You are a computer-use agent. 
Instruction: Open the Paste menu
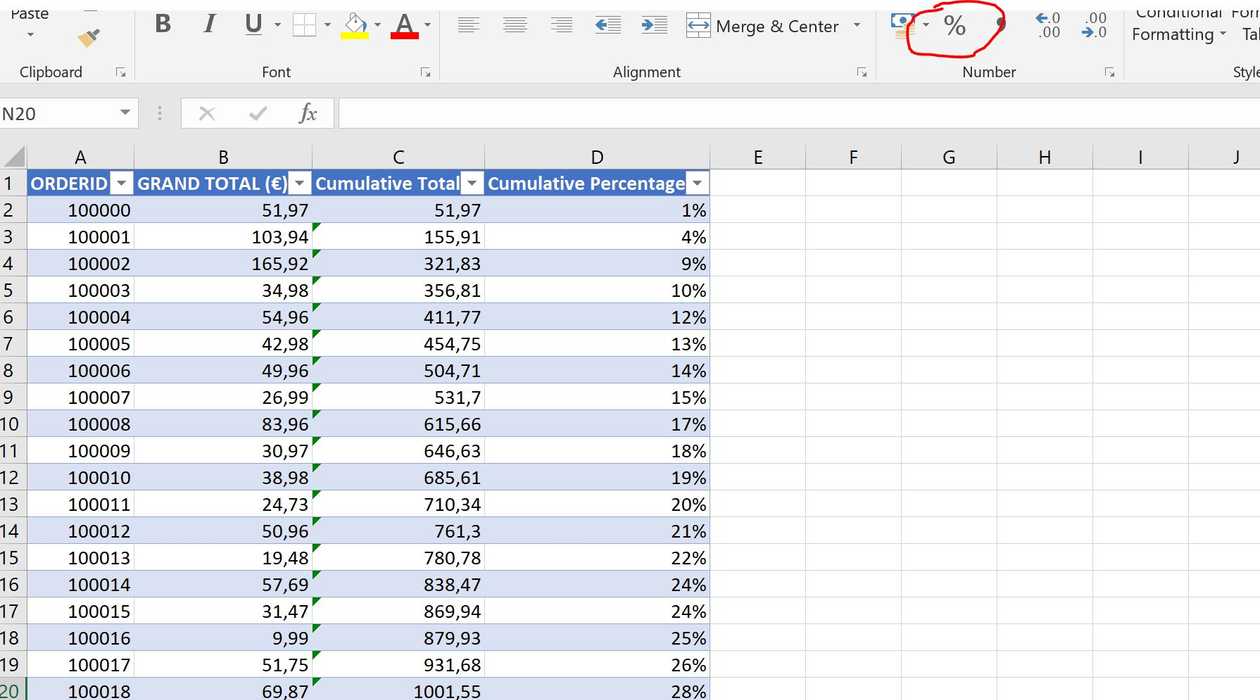point(29,28)
